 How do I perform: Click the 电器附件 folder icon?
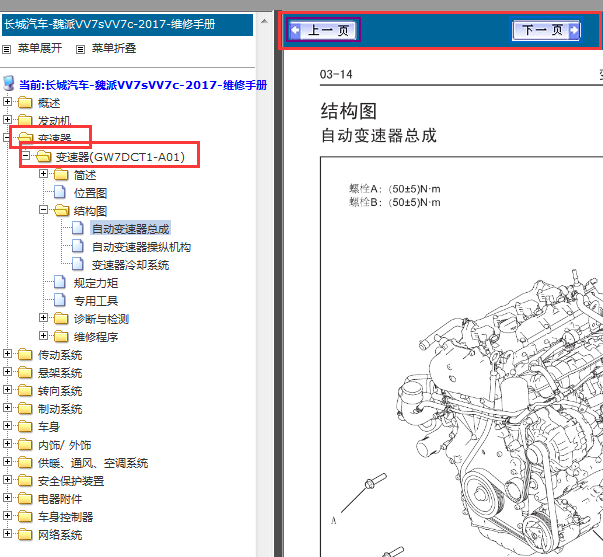pyautogui.click(x=25, y=498)
